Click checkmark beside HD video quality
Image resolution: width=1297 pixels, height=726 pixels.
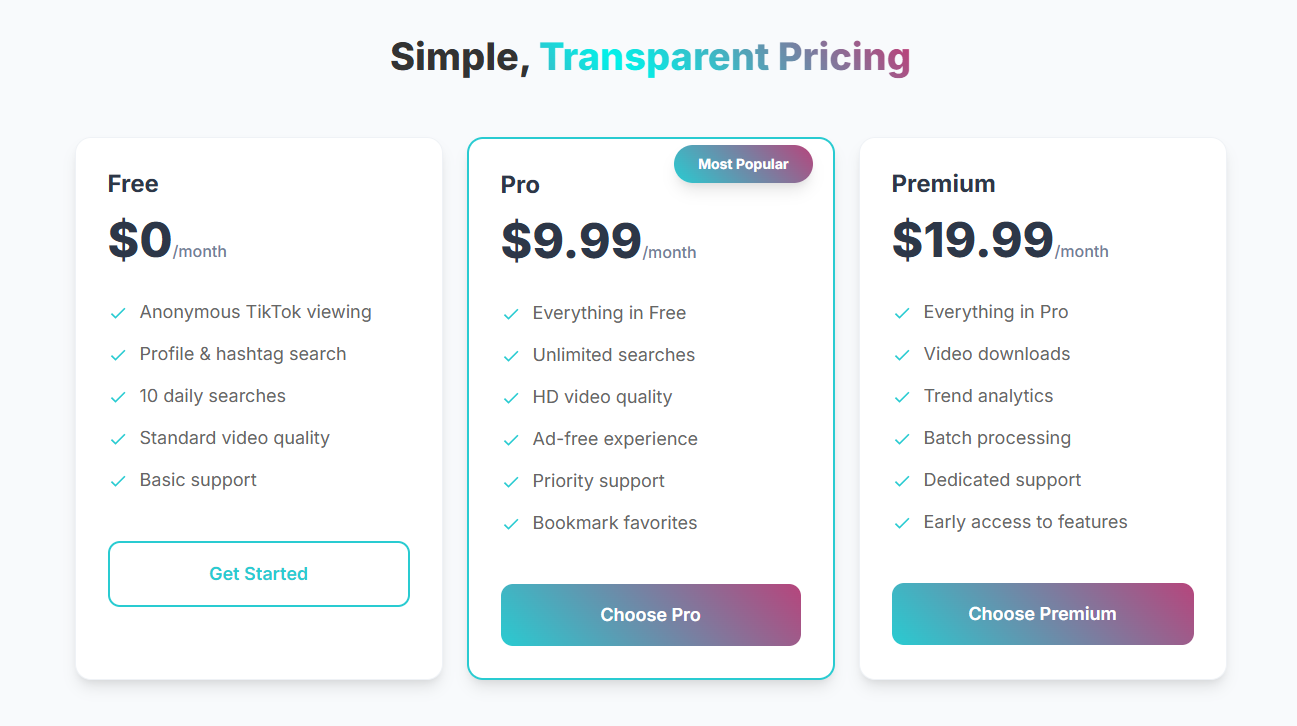pos(511,398)
